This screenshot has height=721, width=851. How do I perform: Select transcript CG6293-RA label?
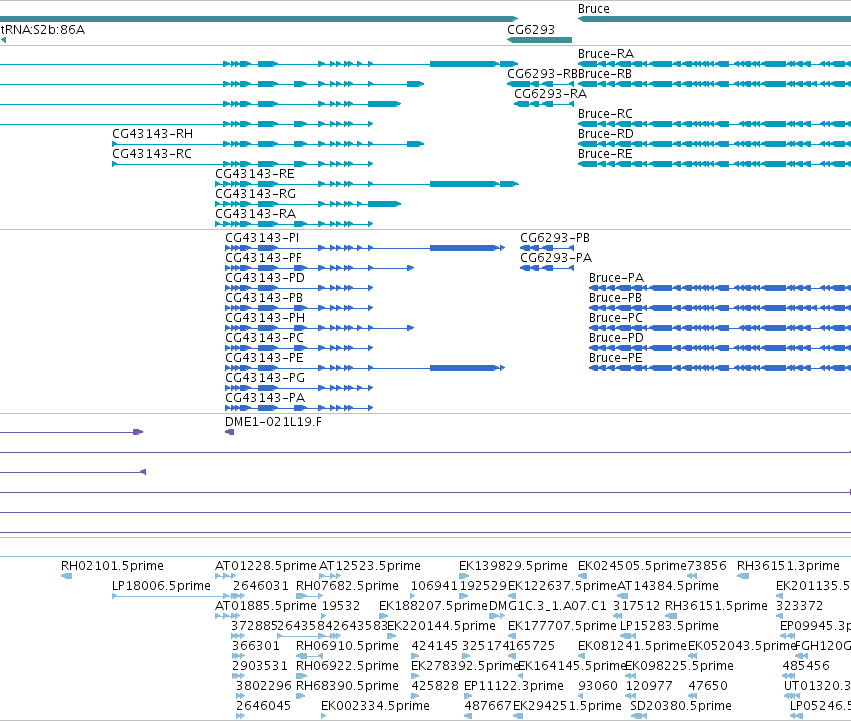[x=550, y=94]
